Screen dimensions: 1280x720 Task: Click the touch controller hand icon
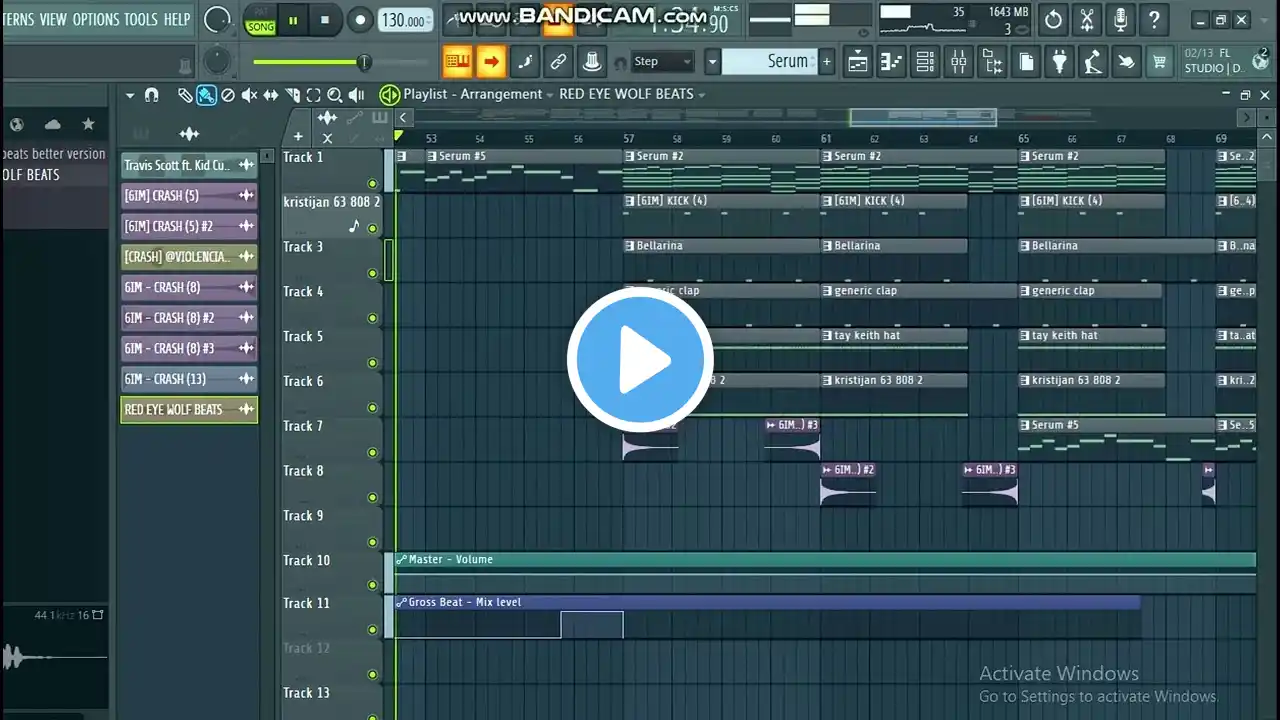click(1127, 62)
